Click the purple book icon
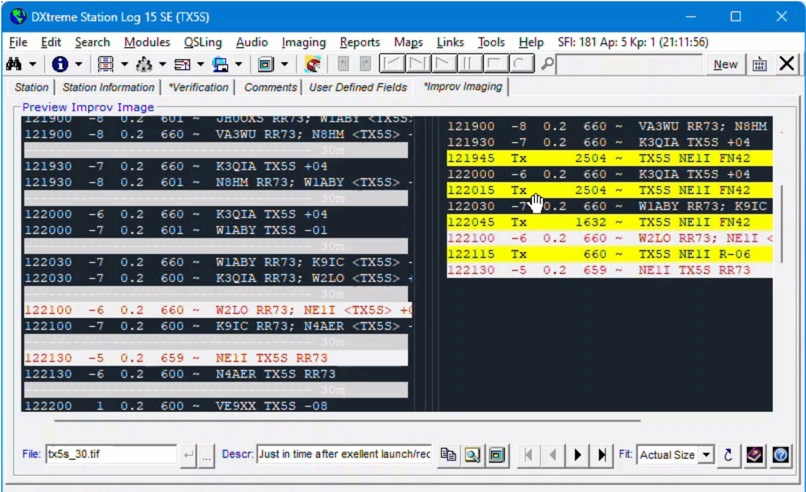Screen dimensions: 806x492 [x=754, y=455]
